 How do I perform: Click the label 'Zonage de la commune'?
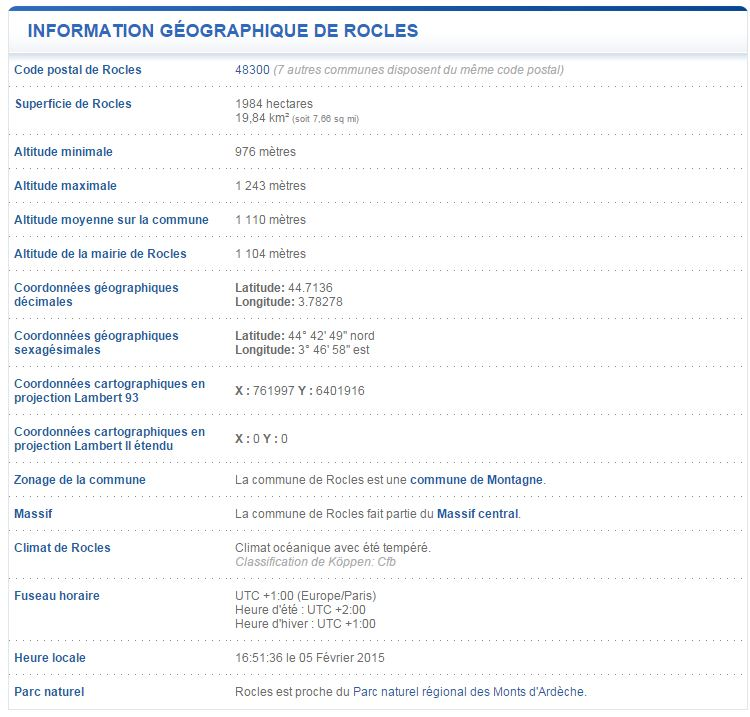79,480
